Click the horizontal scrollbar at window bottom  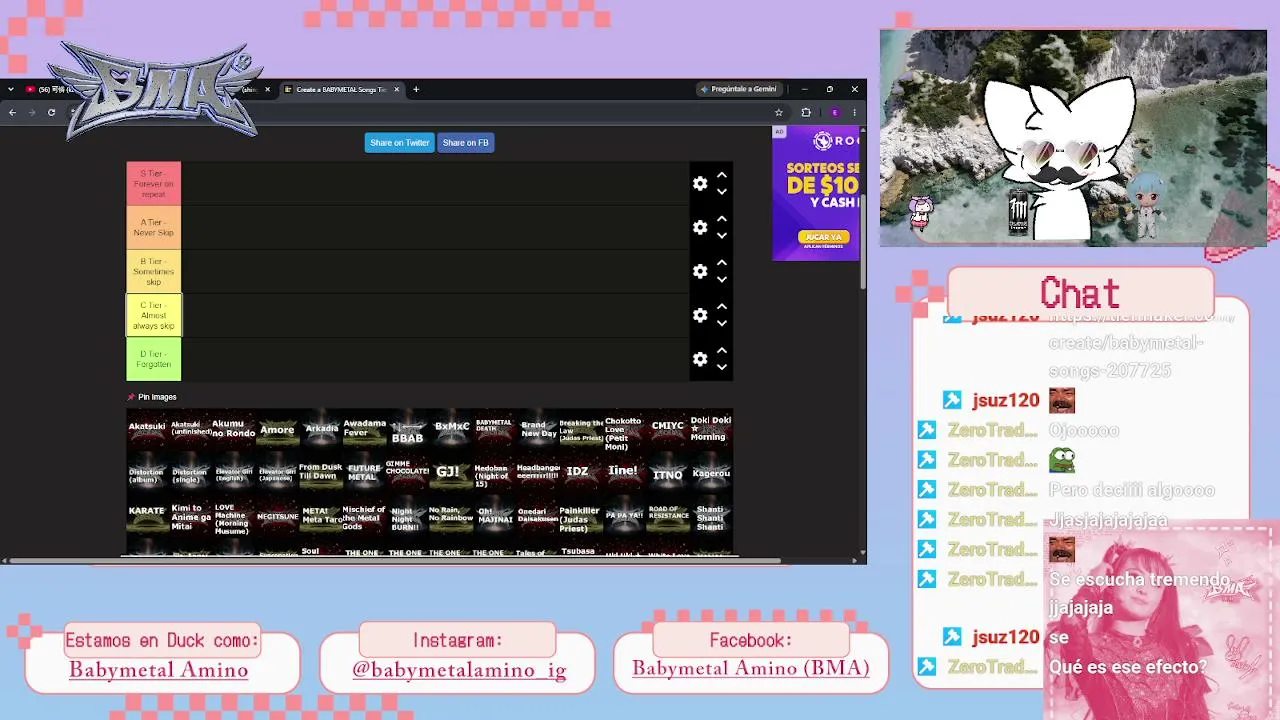(x=393, y=560)
